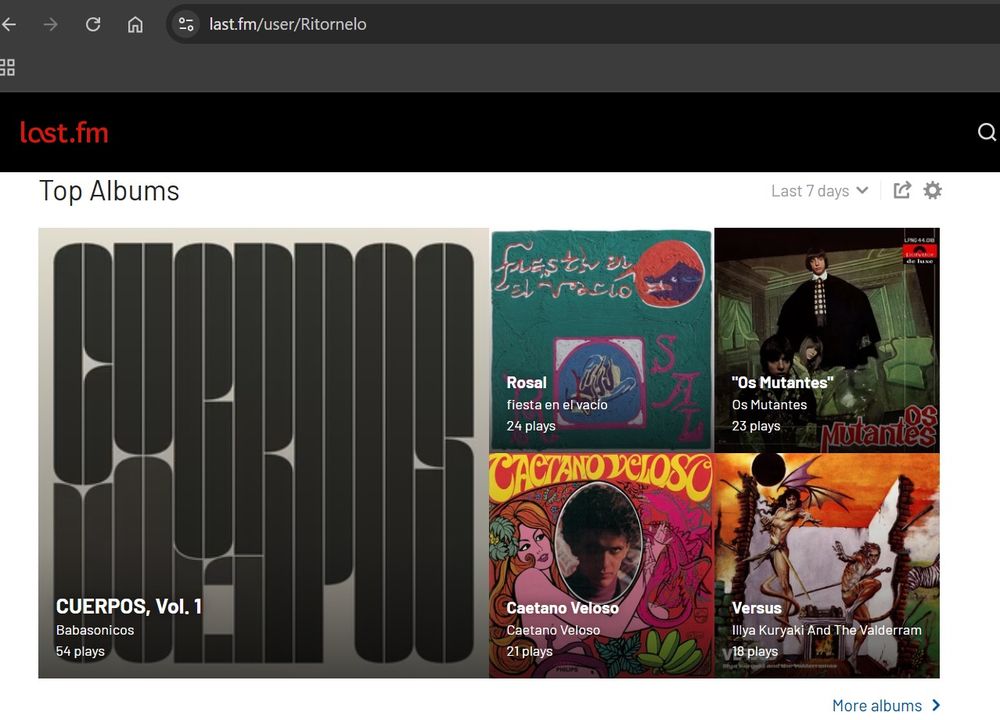This screenshot has height=720, width=1000.
Task: Click the CUERPOS, Vol. 1 album title
Action: [129, 606]
